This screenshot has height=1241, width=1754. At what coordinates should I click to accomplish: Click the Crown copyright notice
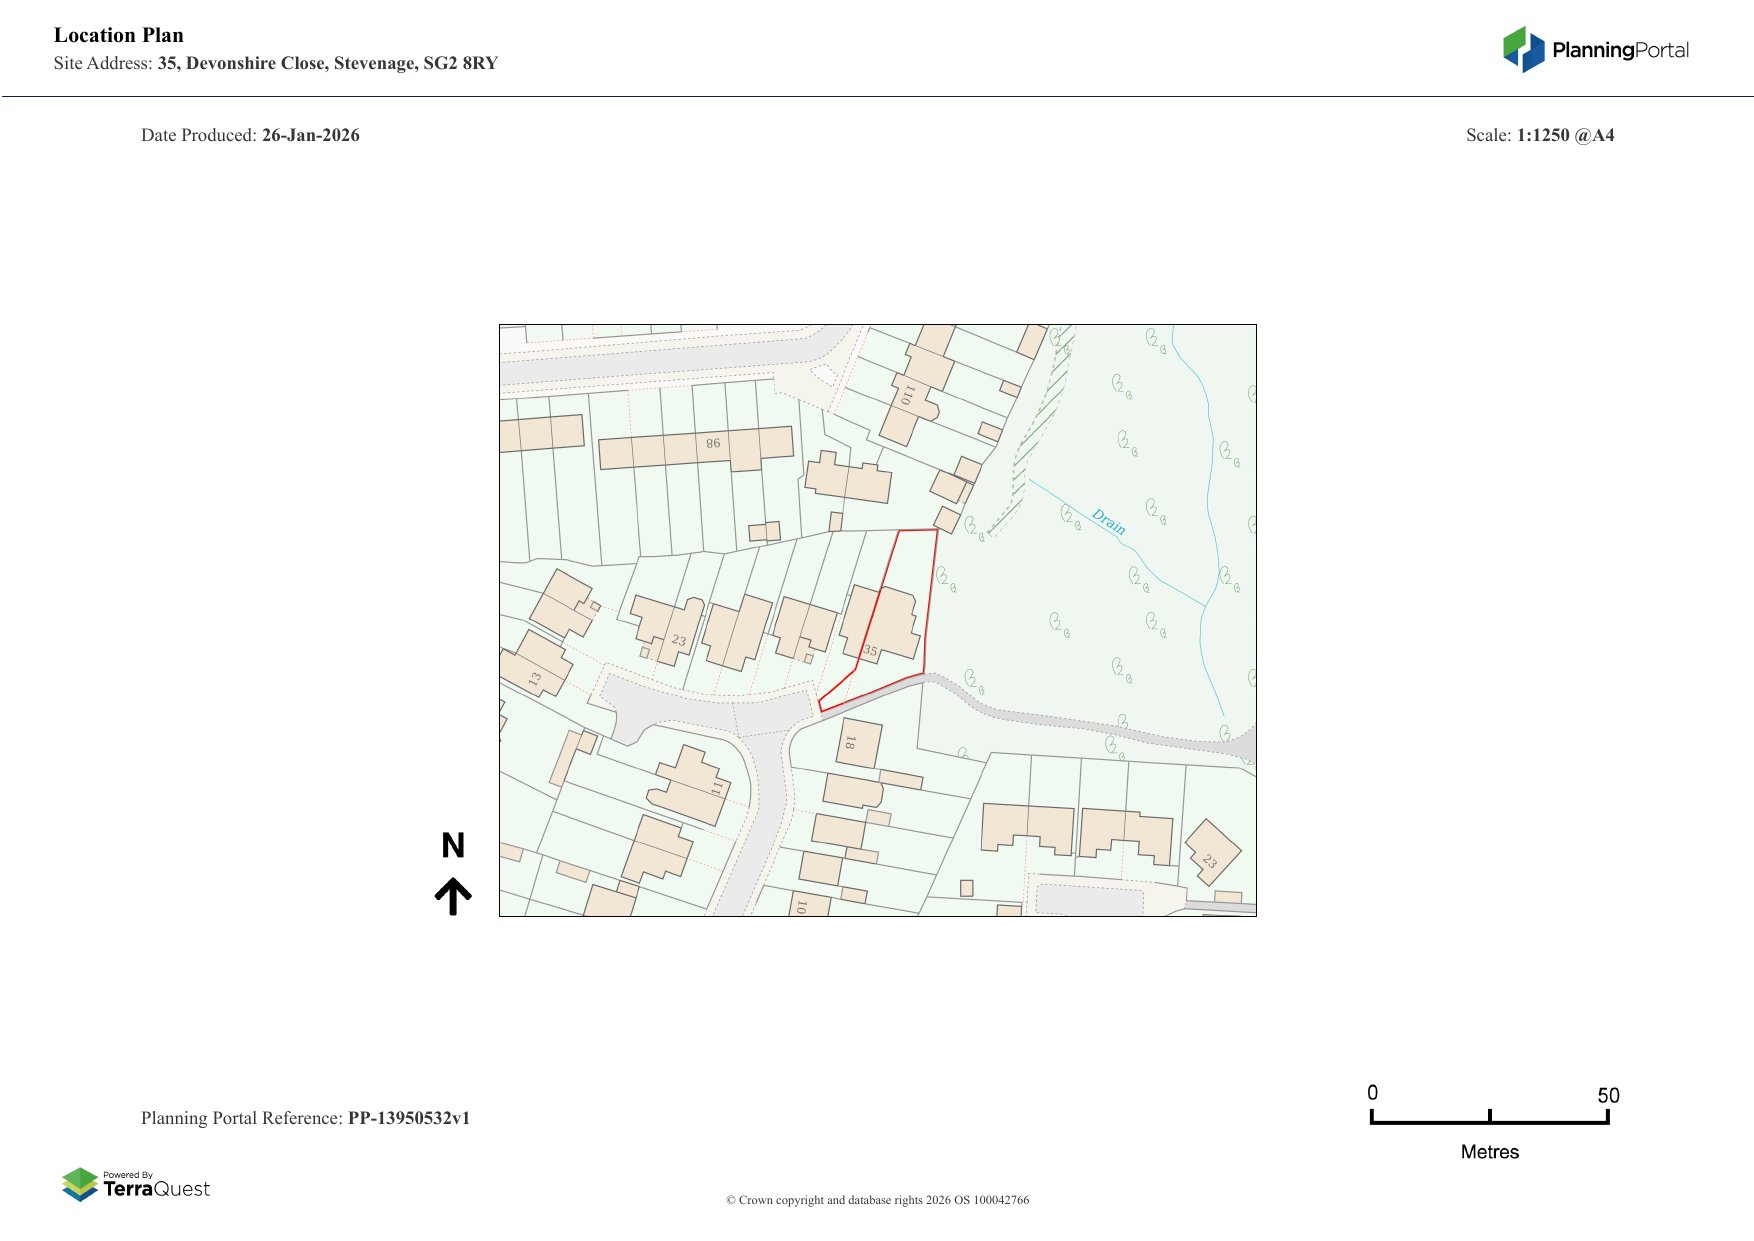tap(877, 1200)
